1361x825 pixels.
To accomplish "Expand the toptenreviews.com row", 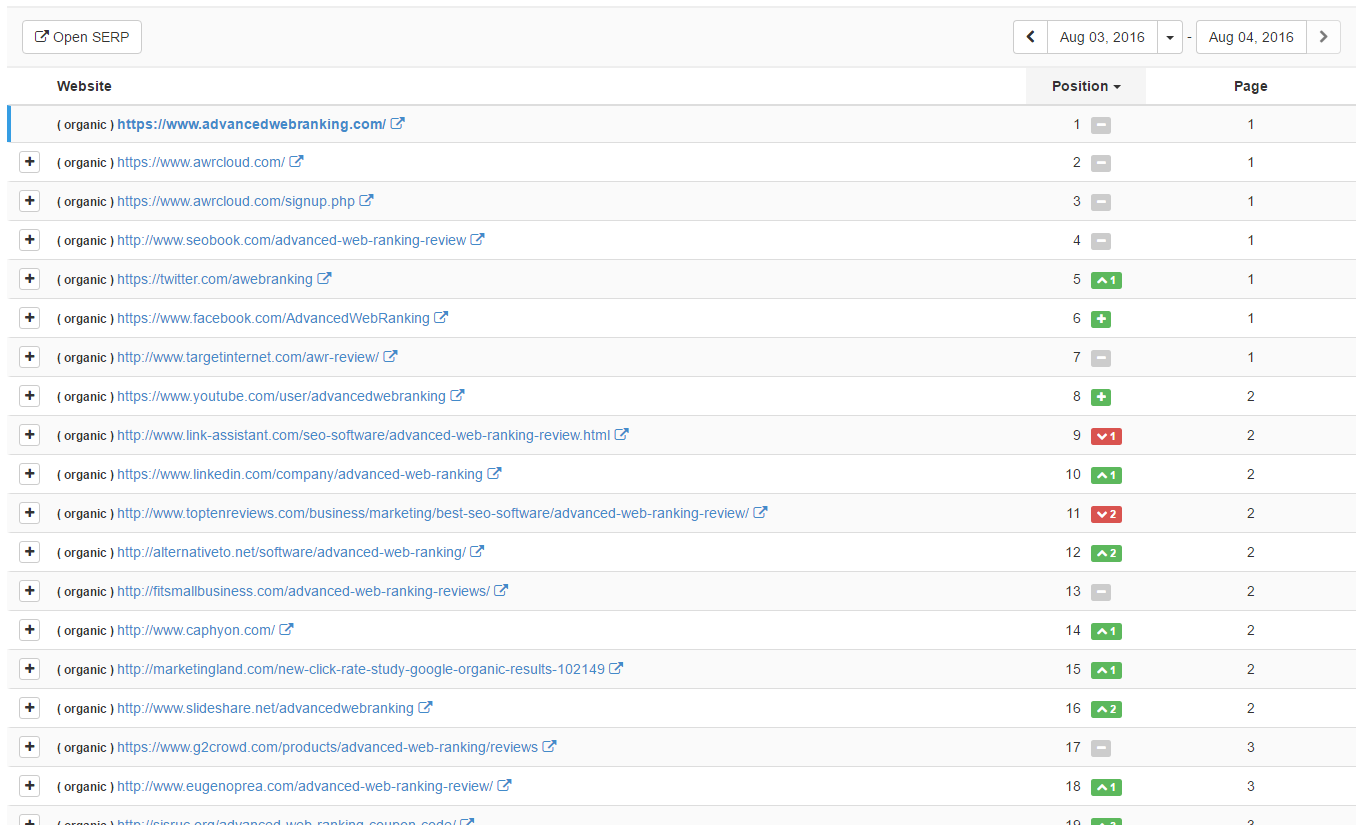I will [x=29, y=512].
